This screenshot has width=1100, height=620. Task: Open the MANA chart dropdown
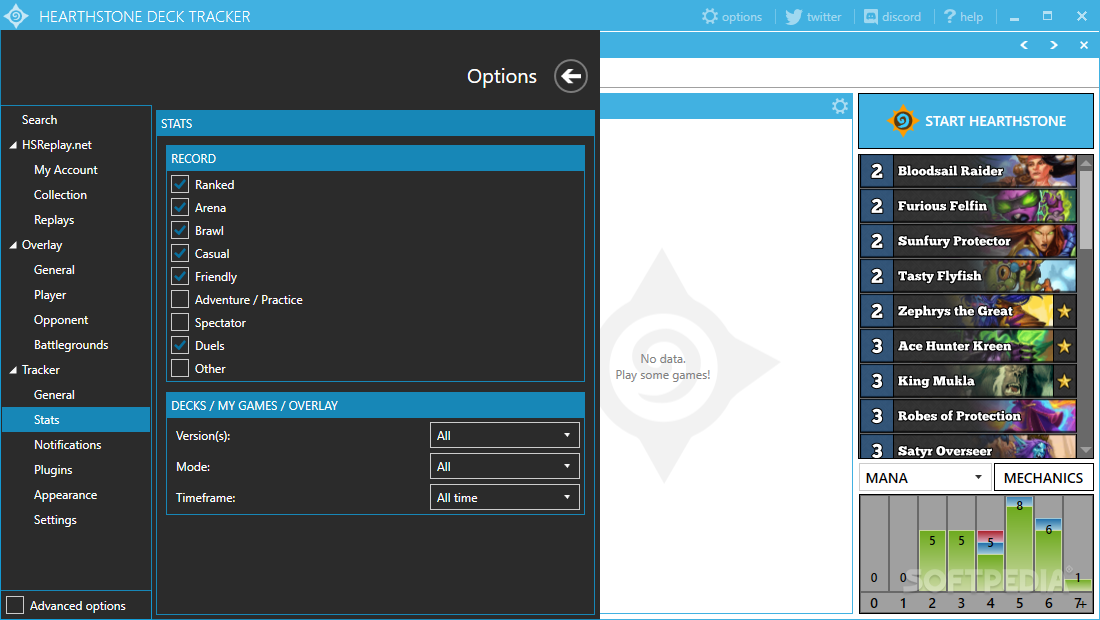pos(925,478)
